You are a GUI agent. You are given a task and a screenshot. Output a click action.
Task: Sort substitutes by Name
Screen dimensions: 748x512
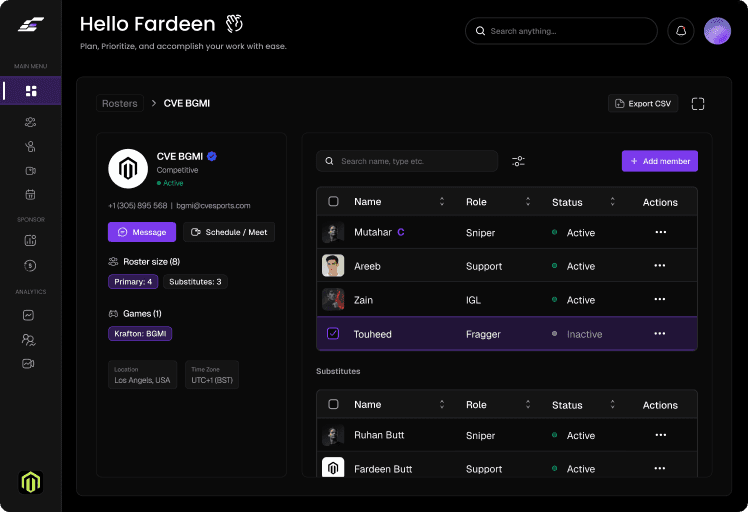[x=442, y=404]
